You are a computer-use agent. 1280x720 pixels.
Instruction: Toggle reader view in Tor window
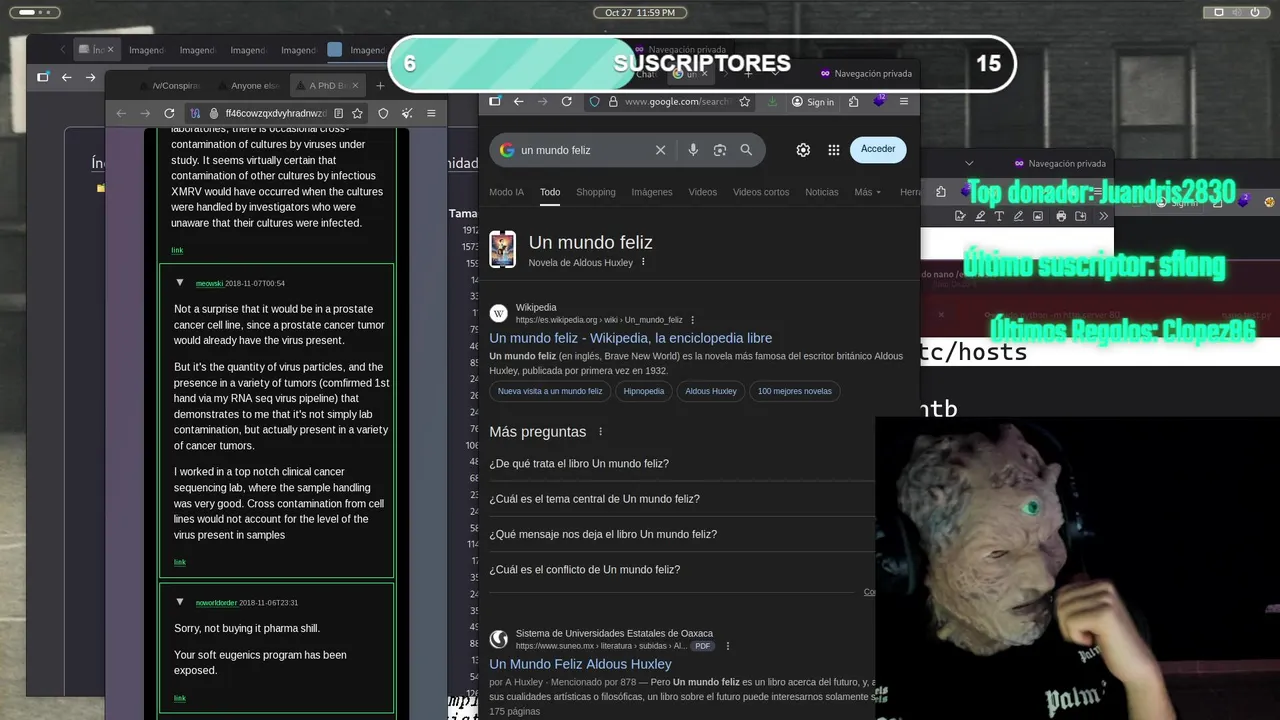[339, 113]
